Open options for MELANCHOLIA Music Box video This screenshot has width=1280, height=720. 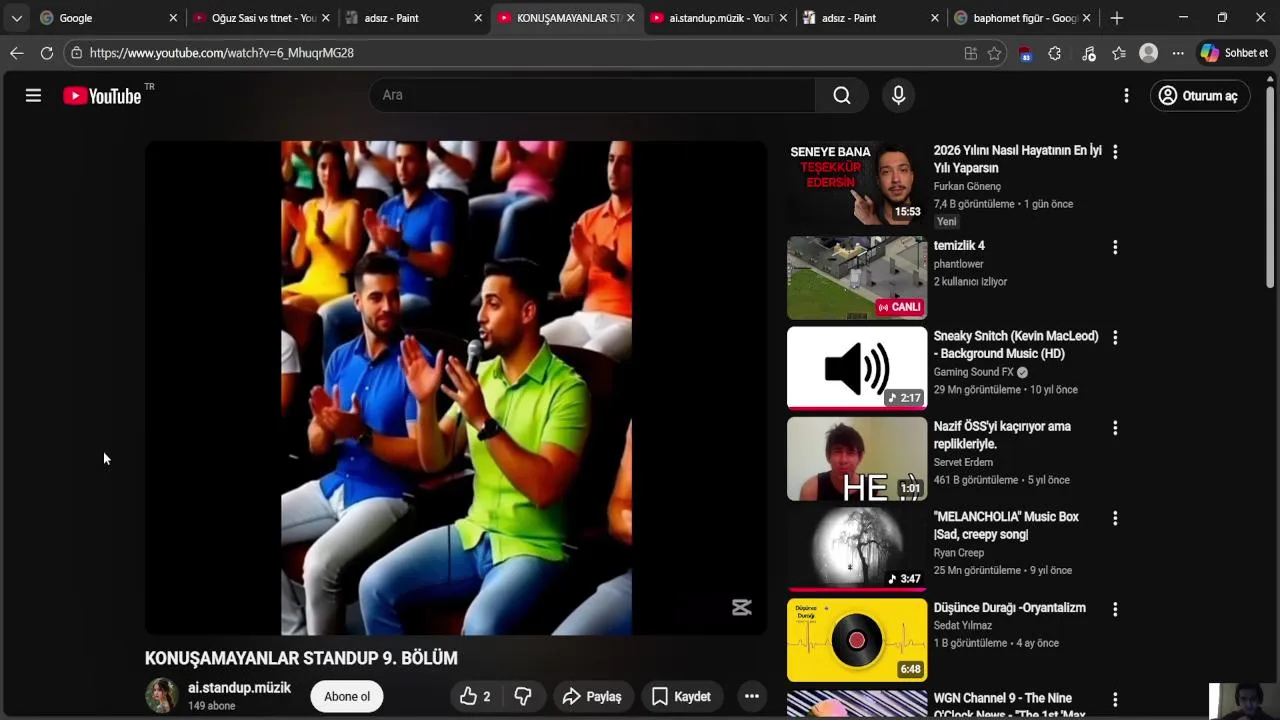tap(1115, 518)
